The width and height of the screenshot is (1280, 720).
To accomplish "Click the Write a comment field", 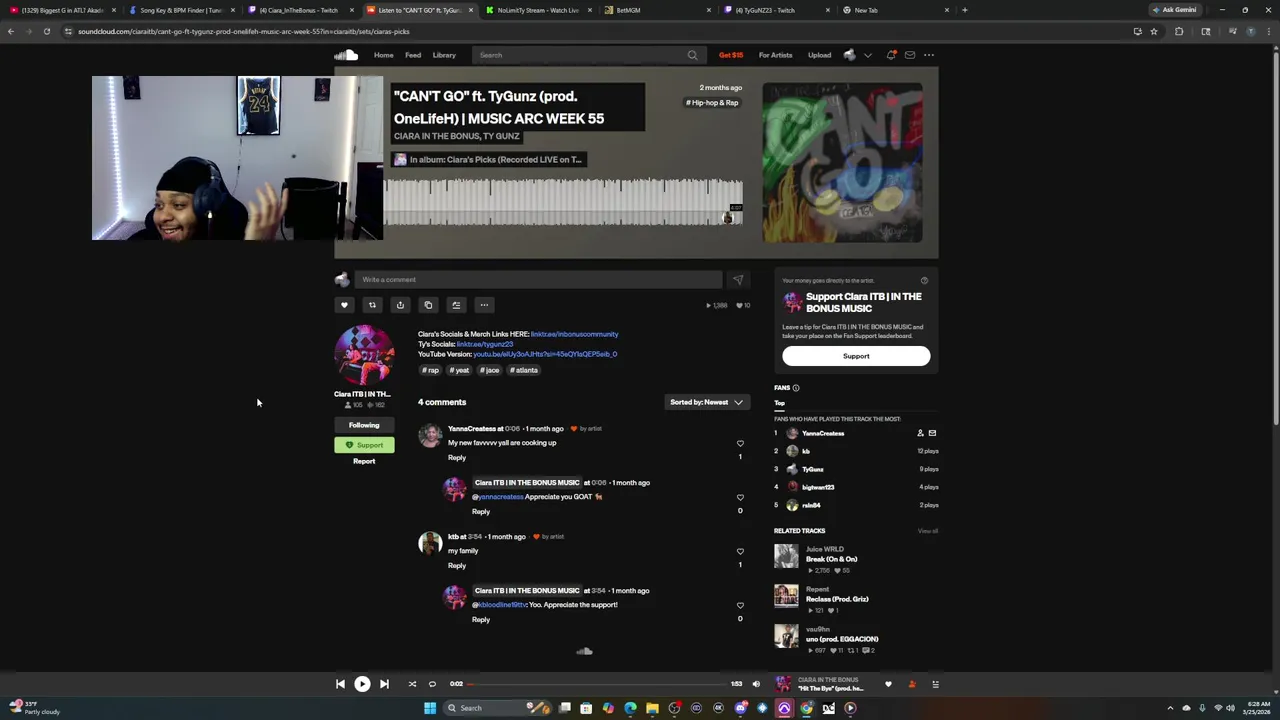I will tap(538, 280).
